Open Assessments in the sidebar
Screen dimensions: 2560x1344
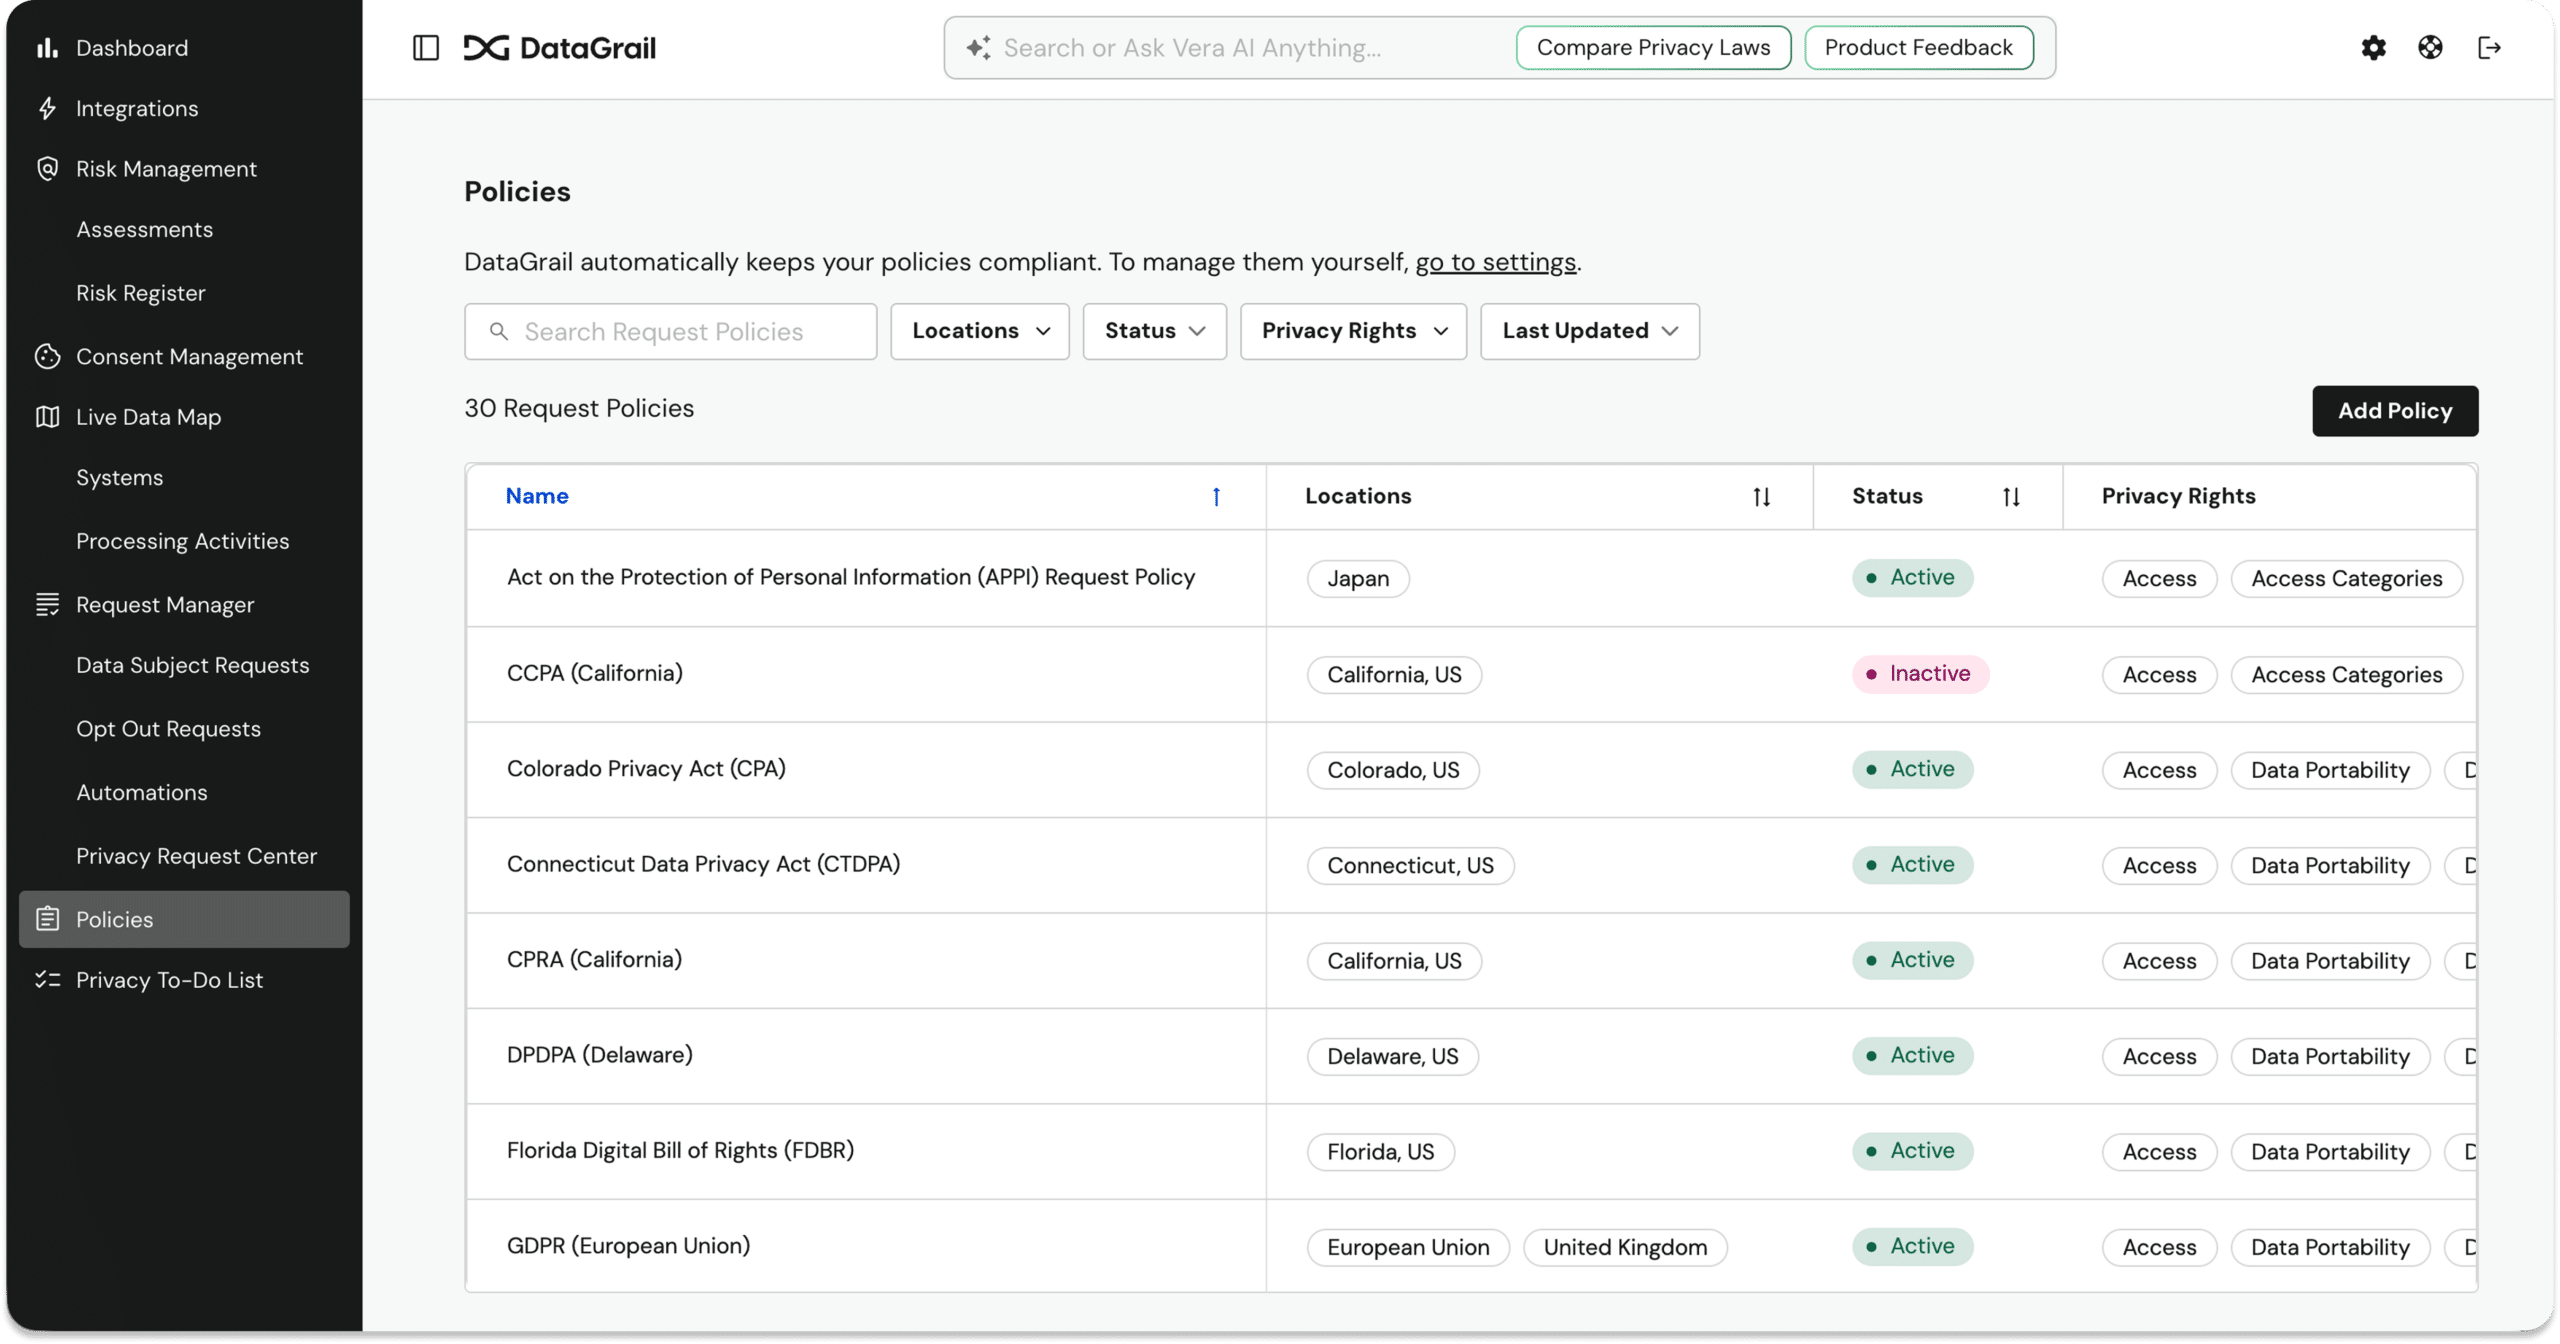(145, 229)
